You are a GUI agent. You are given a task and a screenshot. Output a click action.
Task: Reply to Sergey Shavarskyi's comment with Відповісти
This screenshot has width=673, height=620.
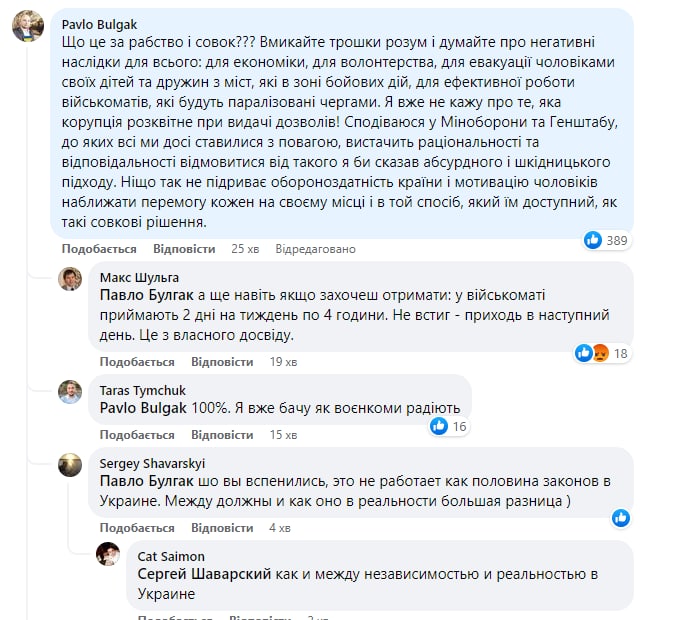[x=221, y=526]
